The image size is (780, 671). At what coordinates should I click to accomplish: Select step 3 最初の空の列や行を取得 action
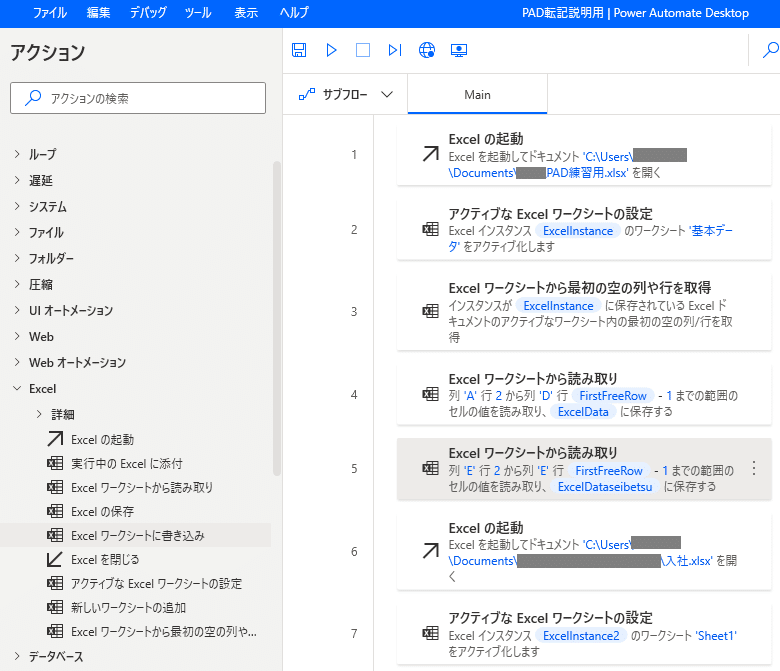(x=584, y=312)
